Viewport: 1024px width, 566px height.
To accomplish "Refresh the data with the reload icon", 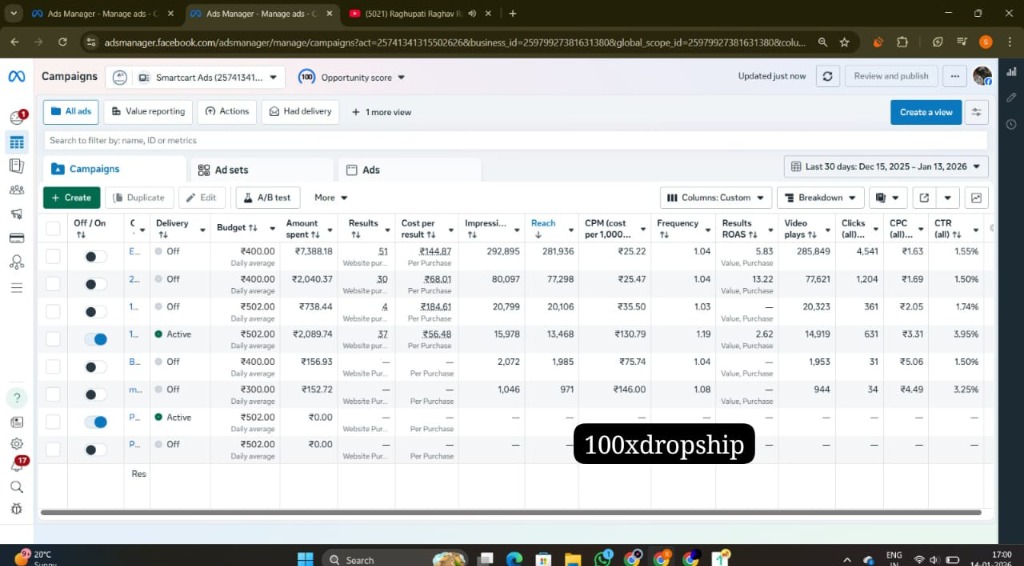I will point(827,76).
